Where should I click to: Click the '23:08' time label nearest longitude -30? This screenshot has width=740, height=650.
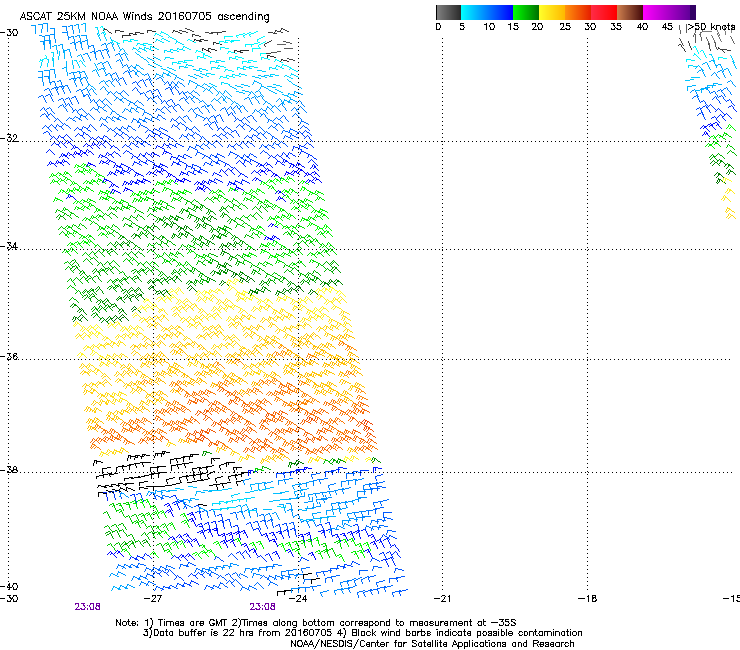tap(87, 607)
